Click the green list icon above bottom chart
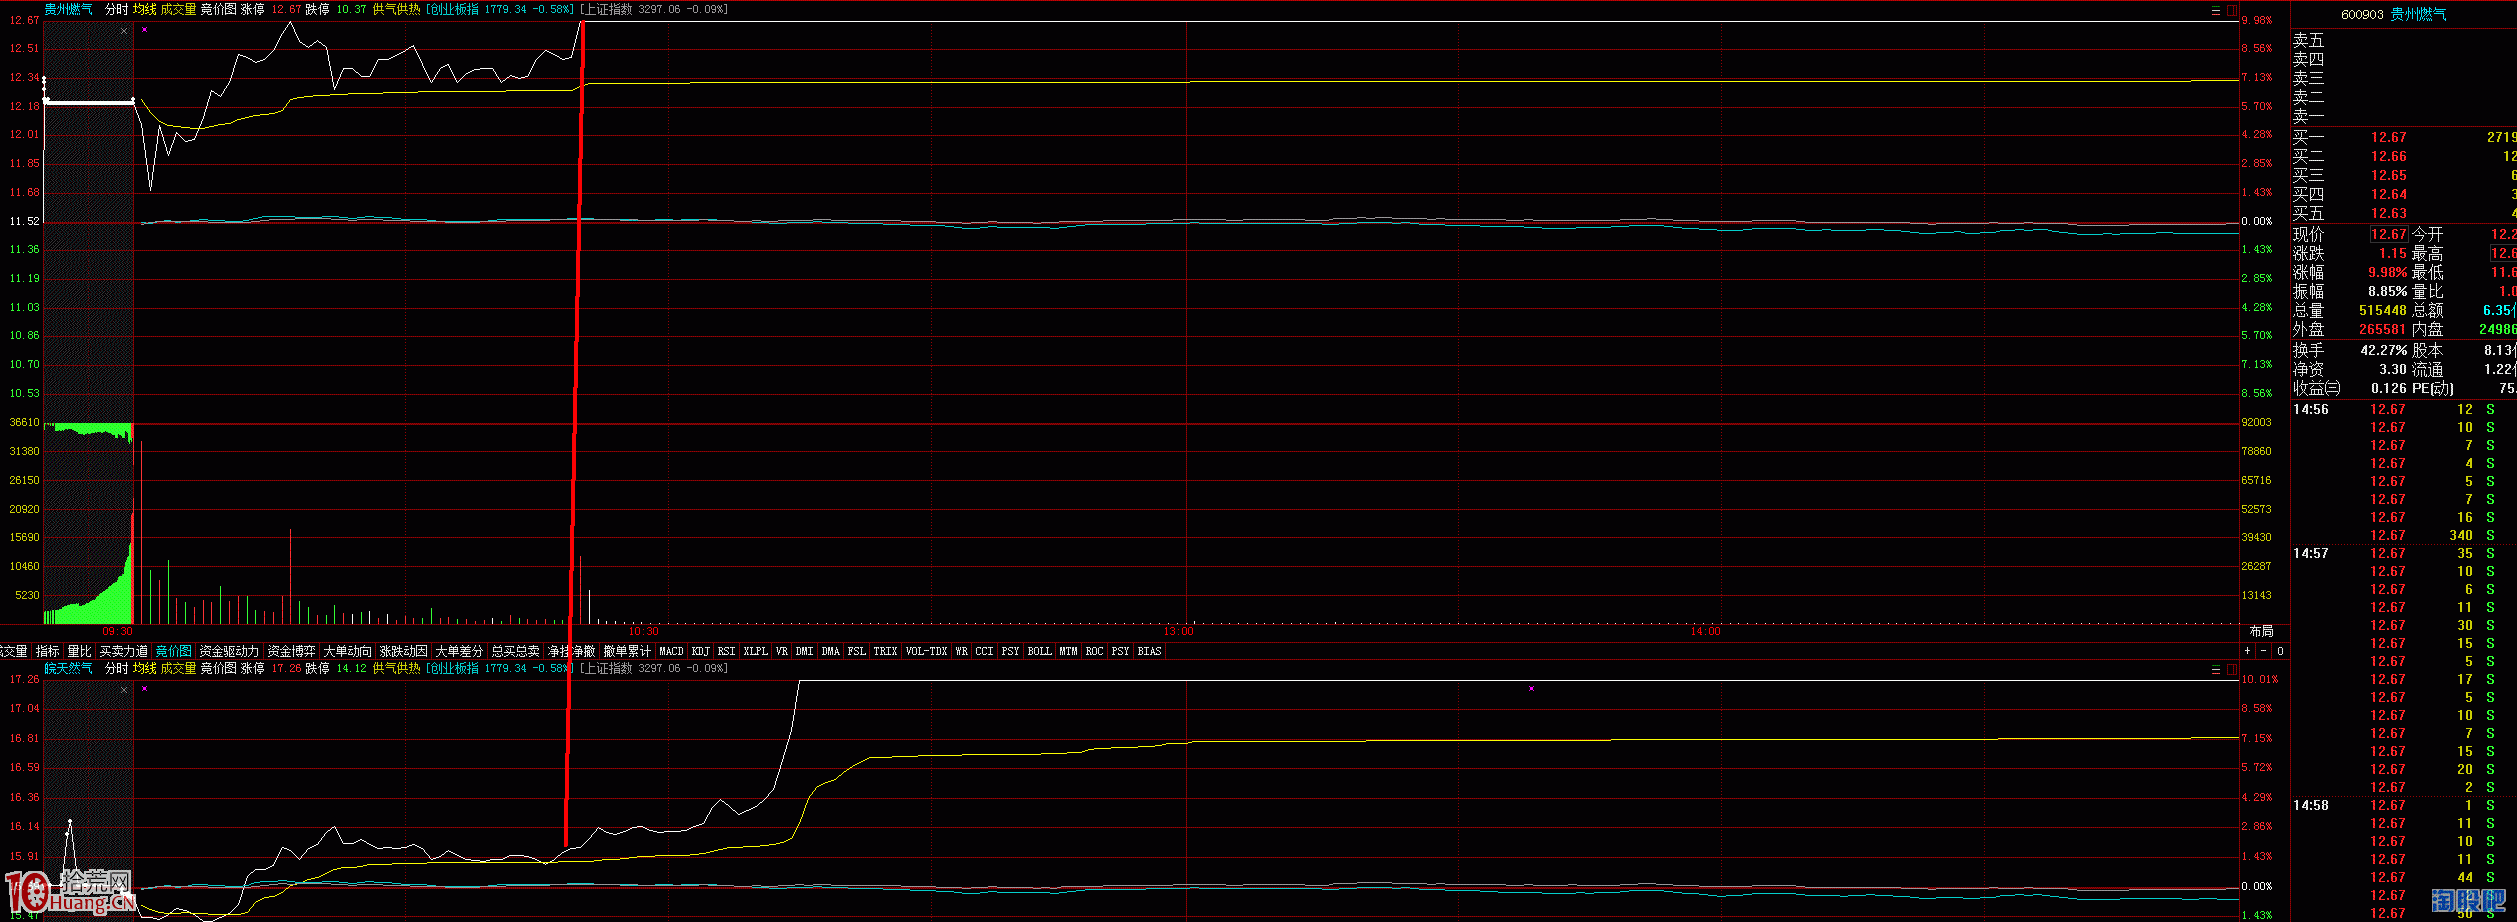This screenshot has height=922, width=2517. coord(2215,669)
